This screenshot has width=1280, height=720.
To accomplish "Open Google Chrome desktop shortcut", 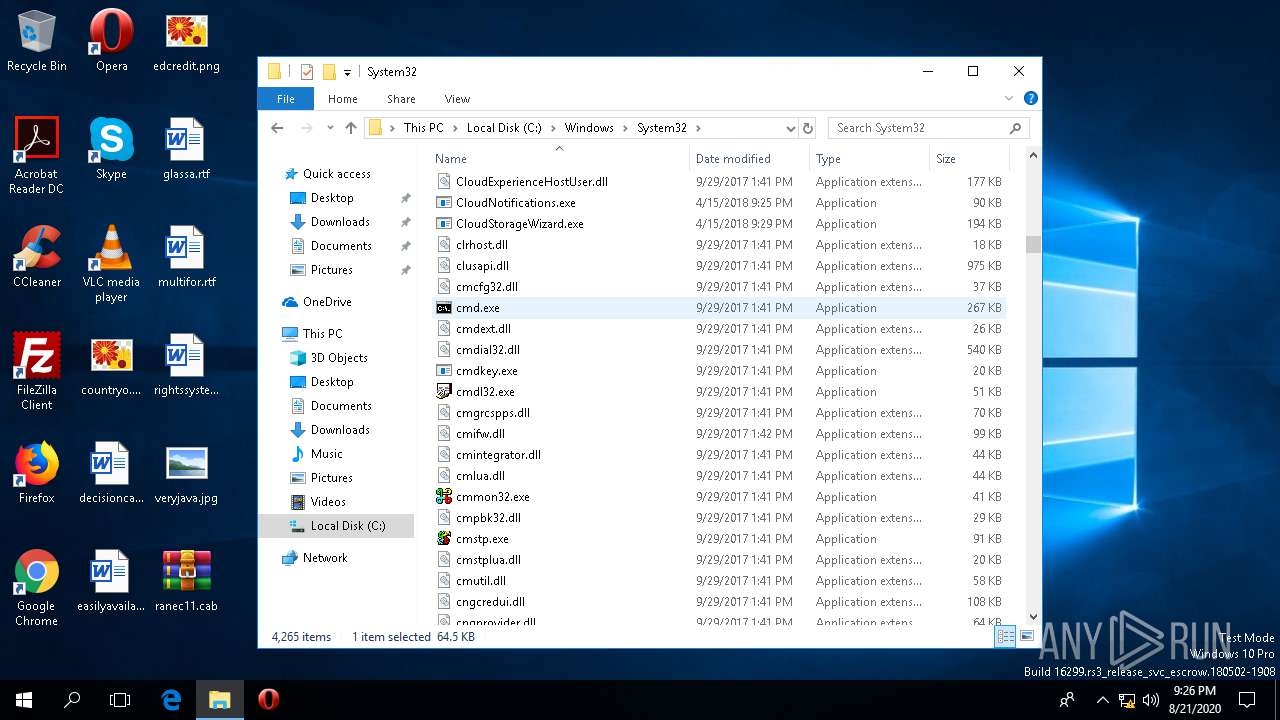I will [37, 588].
